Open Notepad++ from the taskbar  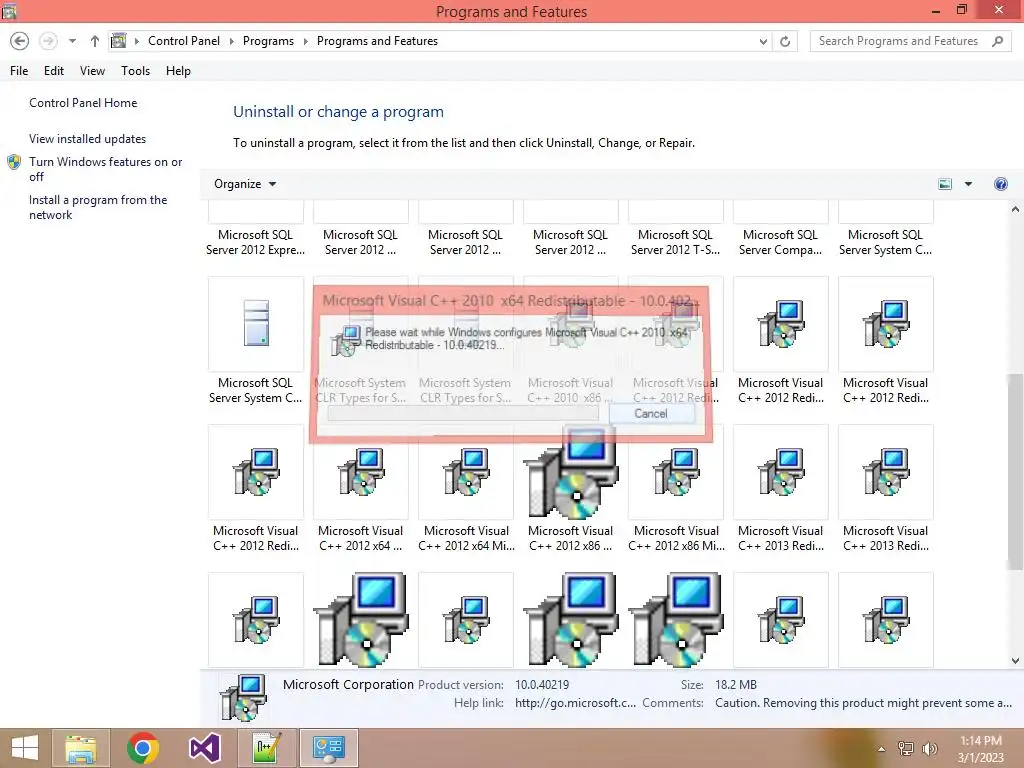click(x=266, y=748)
